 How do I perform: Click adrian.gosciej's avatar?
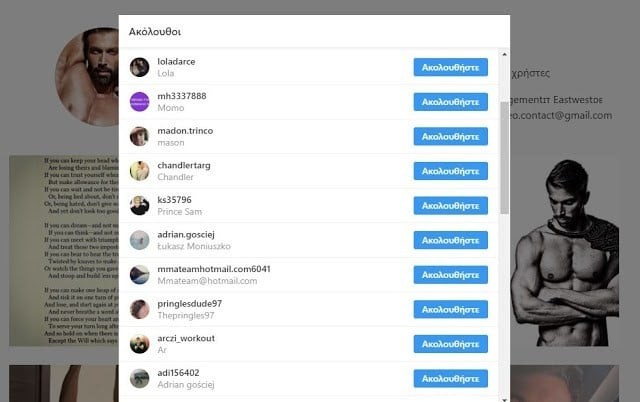140,240
